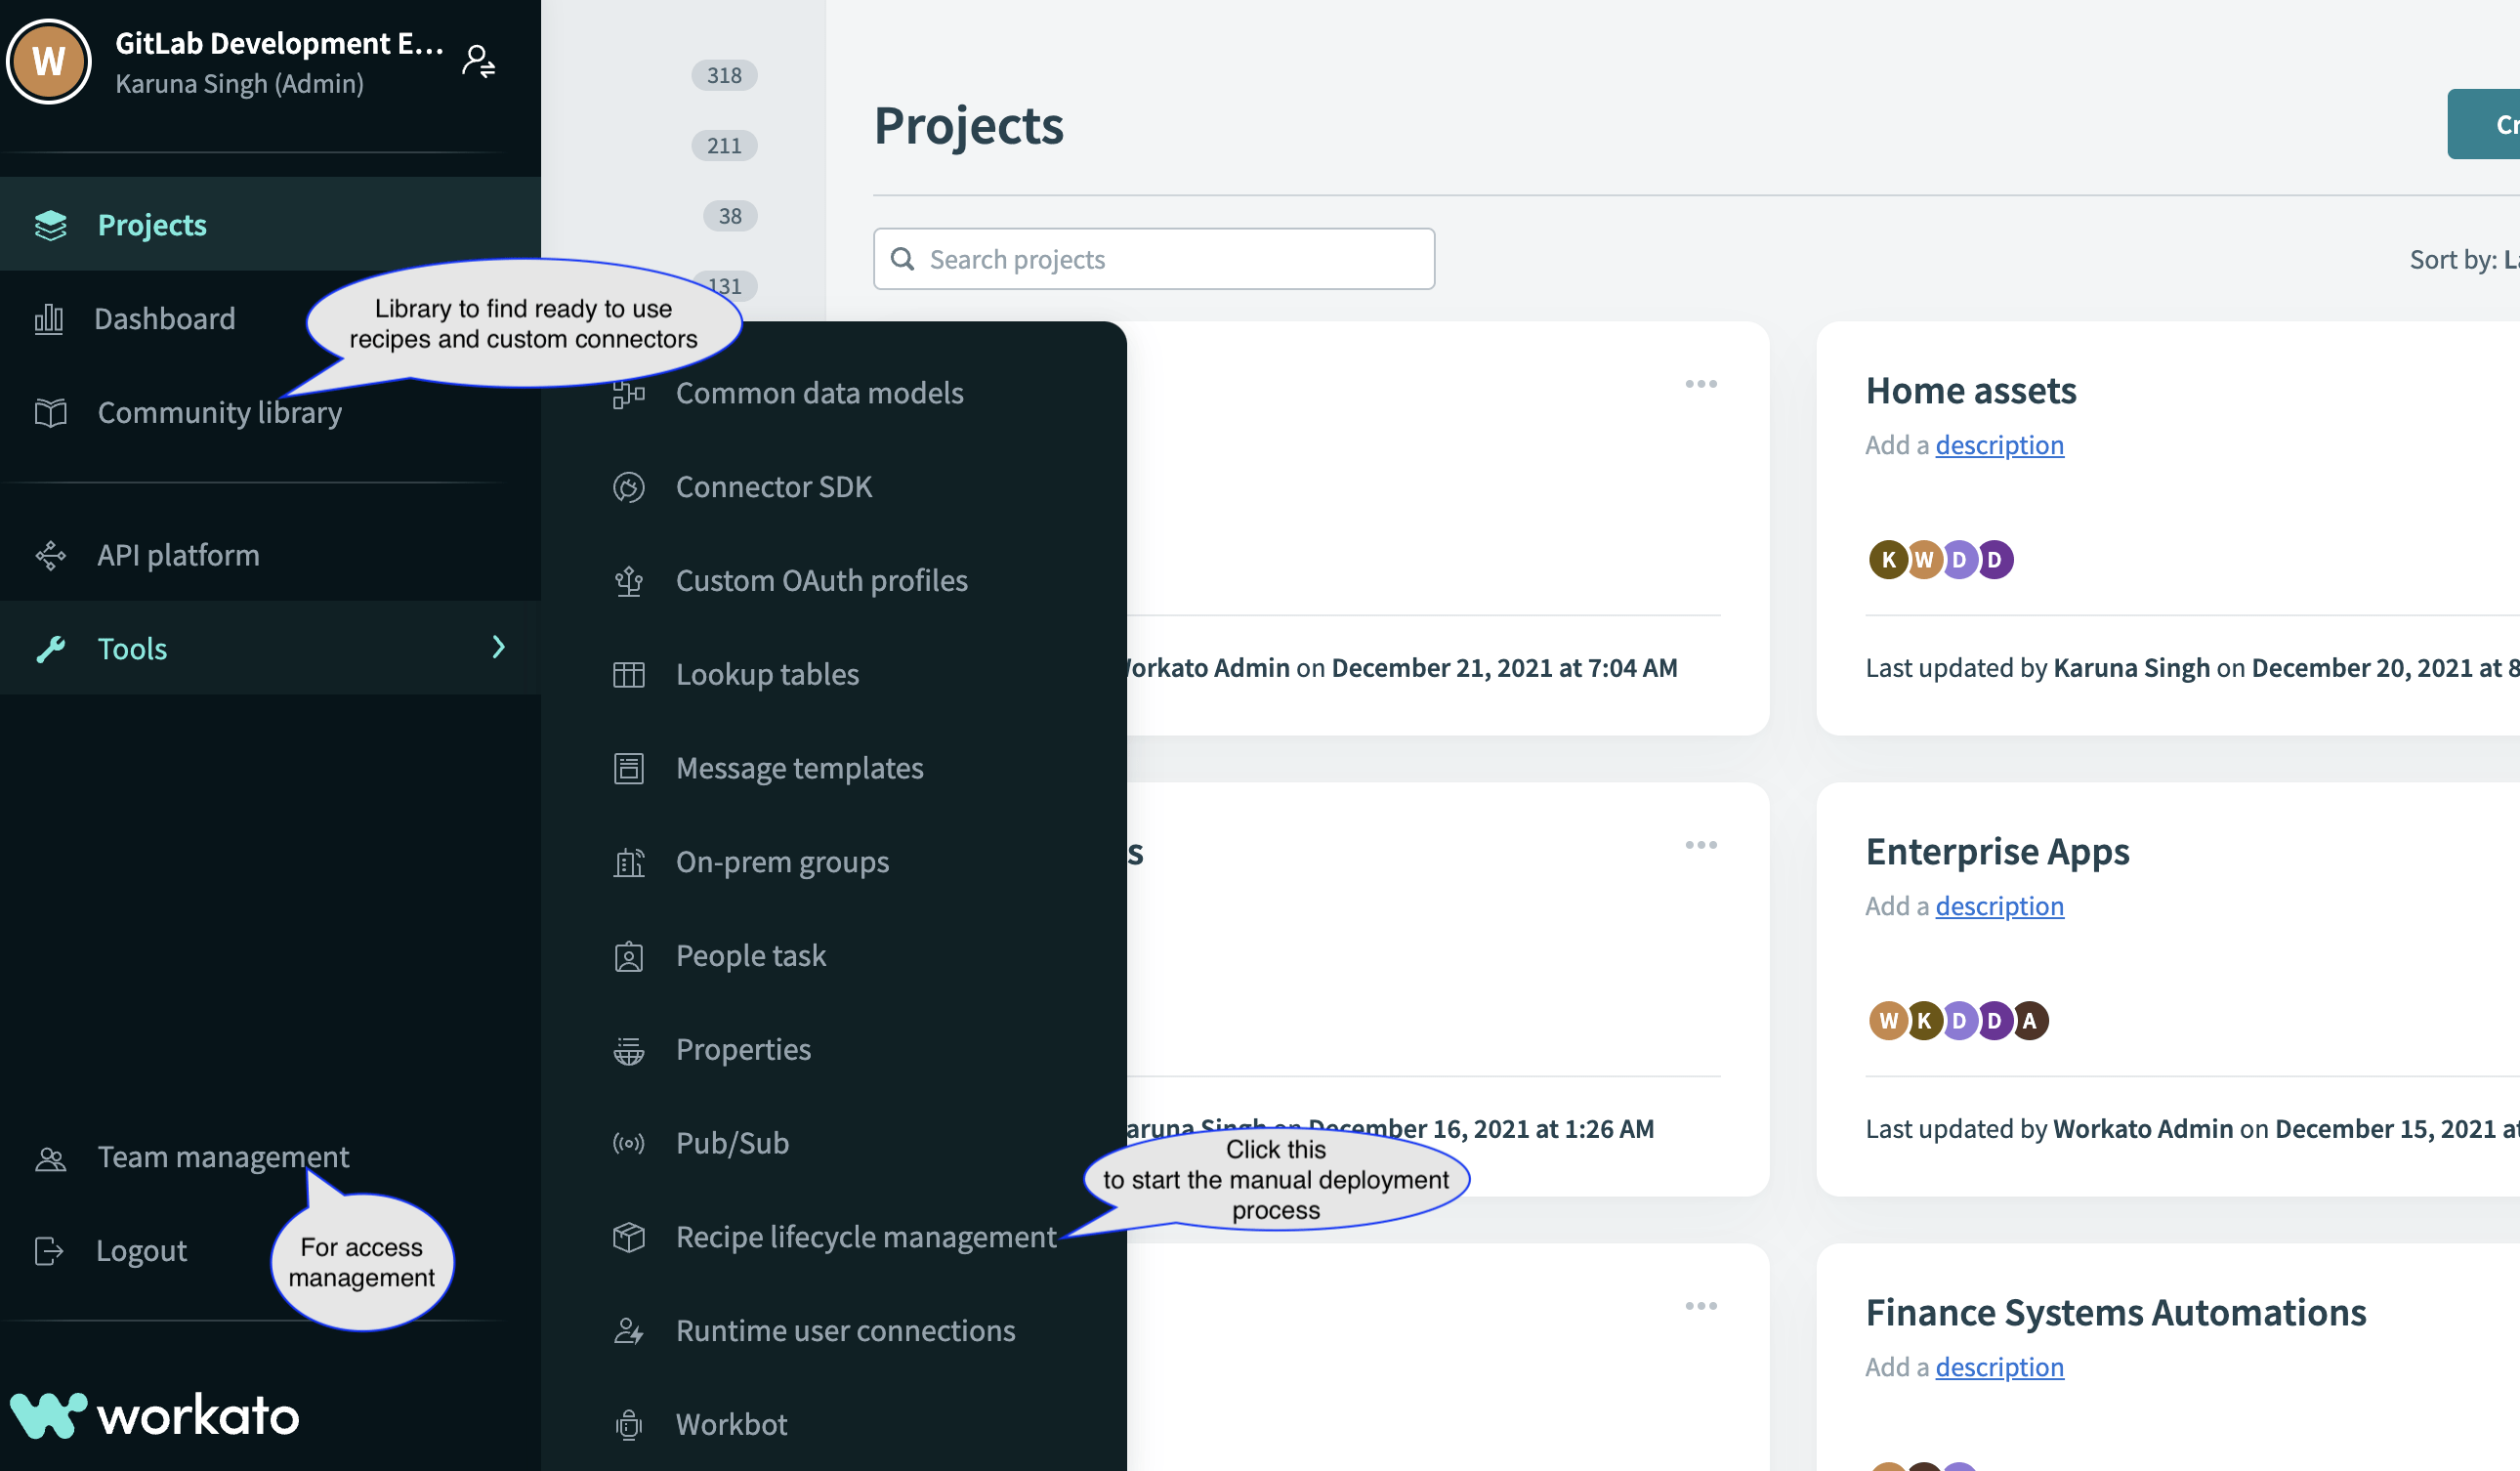Click the Pub/Sub broadcast icon
Image resolution: width=2520 pixels, height=1471 pixels.
point(628,1143)
